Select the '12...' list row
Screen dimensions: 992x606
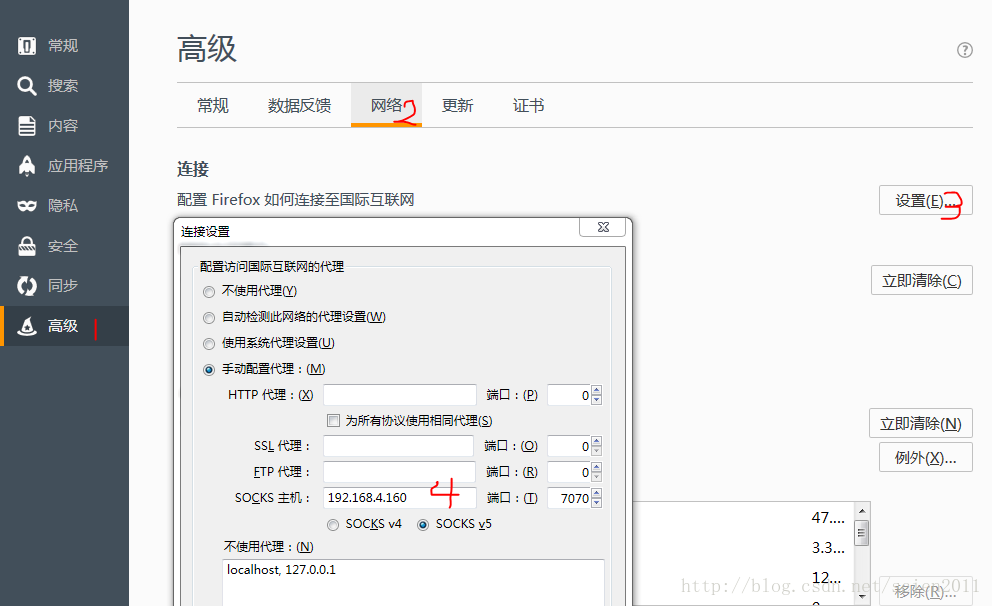[x=743, y=578]
